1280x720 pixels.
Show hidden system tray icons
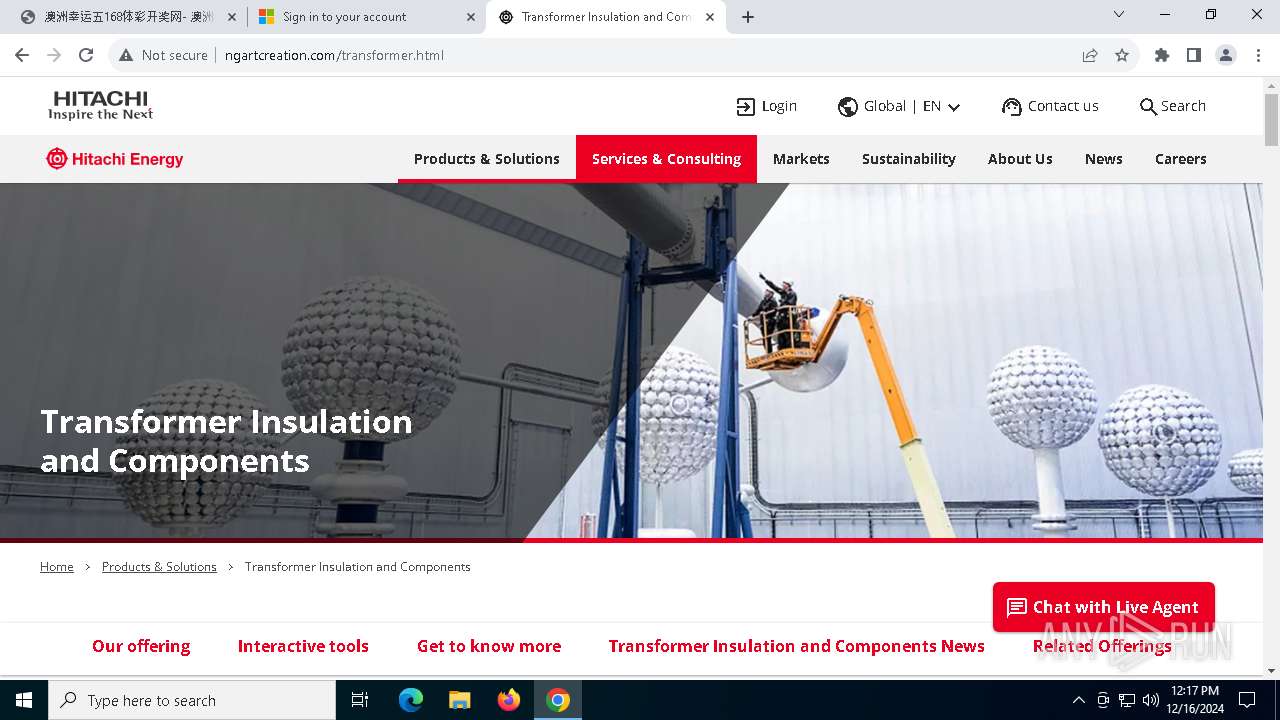[1078, 700]
